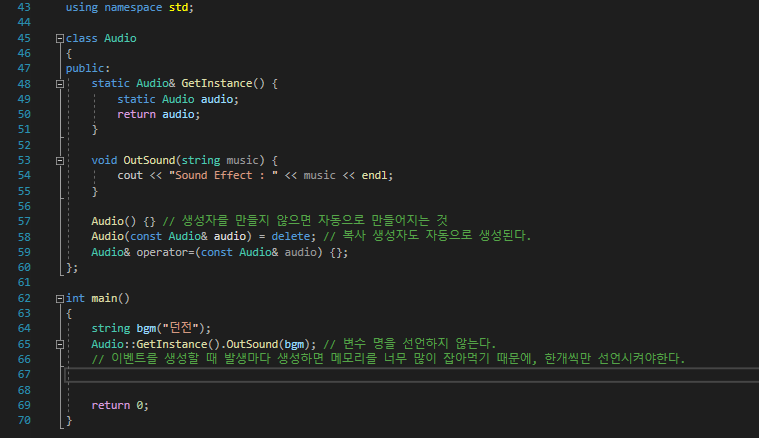Screen dimensions: 759x438
Task: Click 'return audio;' on line 50
Action: [x=159, y=114]
